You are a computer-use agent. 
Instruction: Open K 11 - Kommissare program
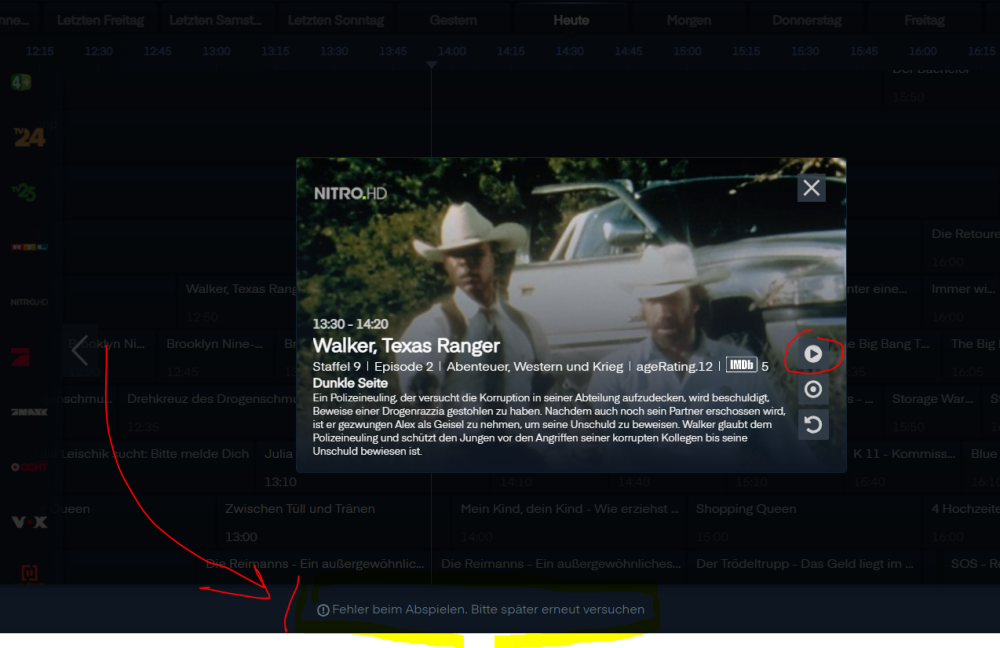903,467
